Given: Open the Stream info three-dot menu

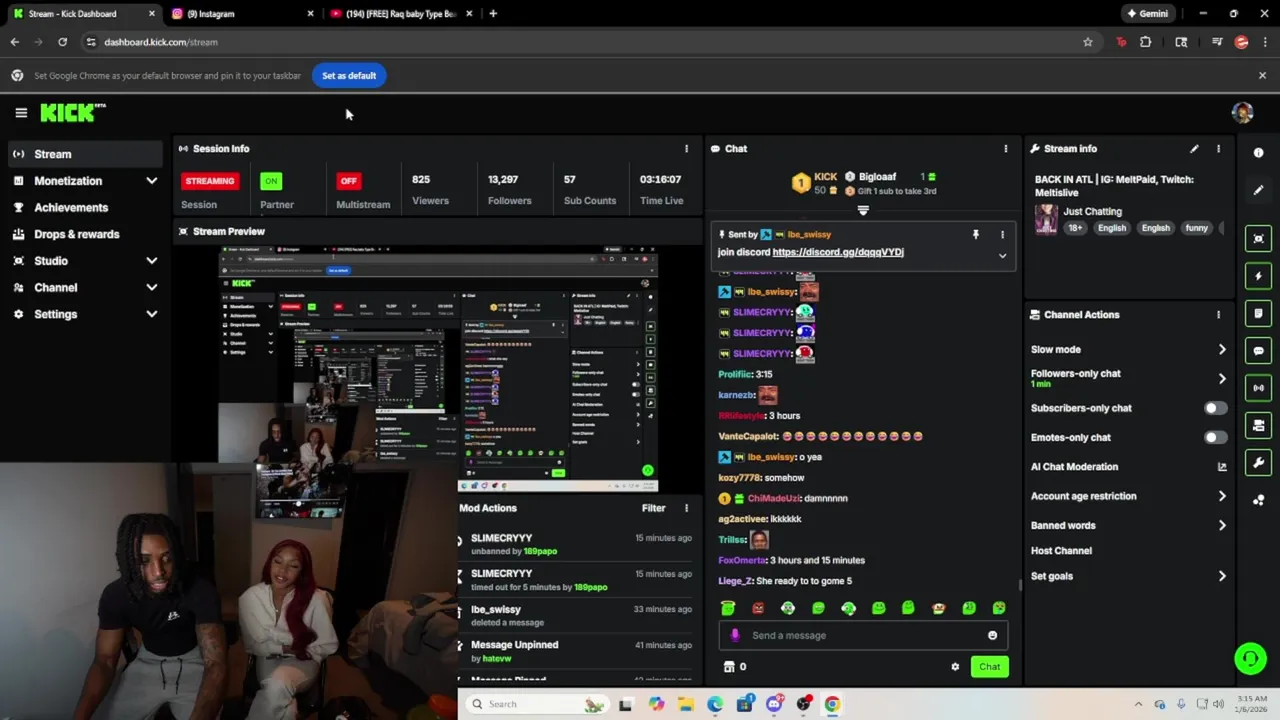Looking at the screenshot, I should coord(1218,149).
